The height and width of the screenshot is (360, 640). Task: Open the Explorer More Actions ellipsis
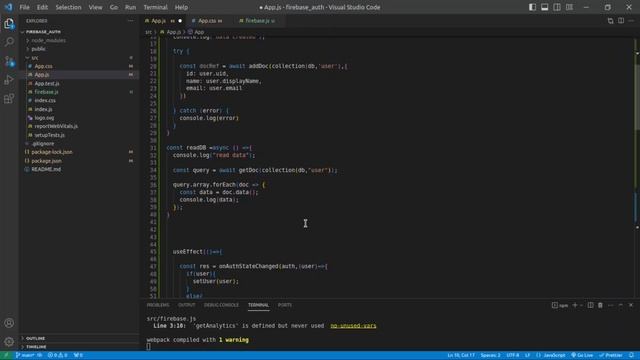pos(131,21)
